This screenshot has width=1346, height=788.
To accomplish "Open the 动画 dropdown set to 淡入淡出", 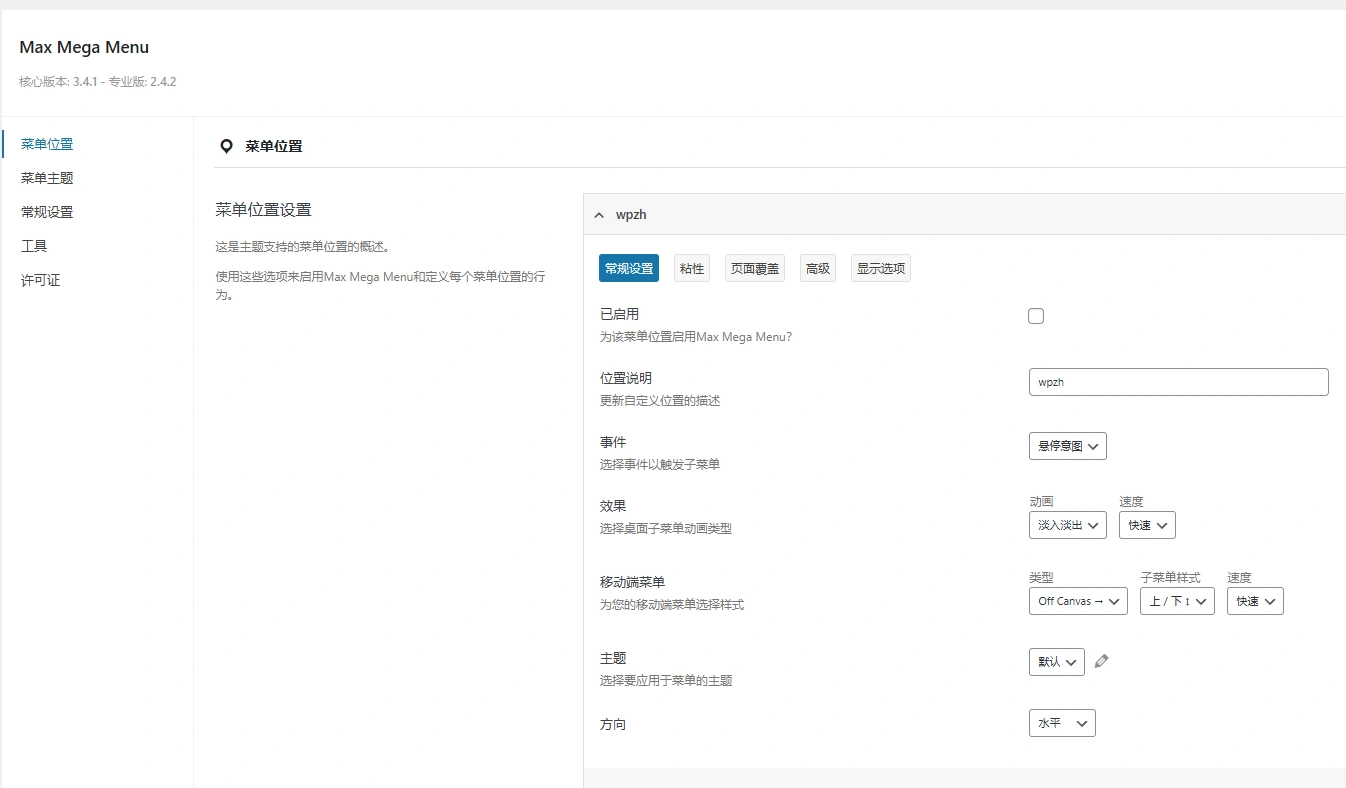I will pos(1067,524).
